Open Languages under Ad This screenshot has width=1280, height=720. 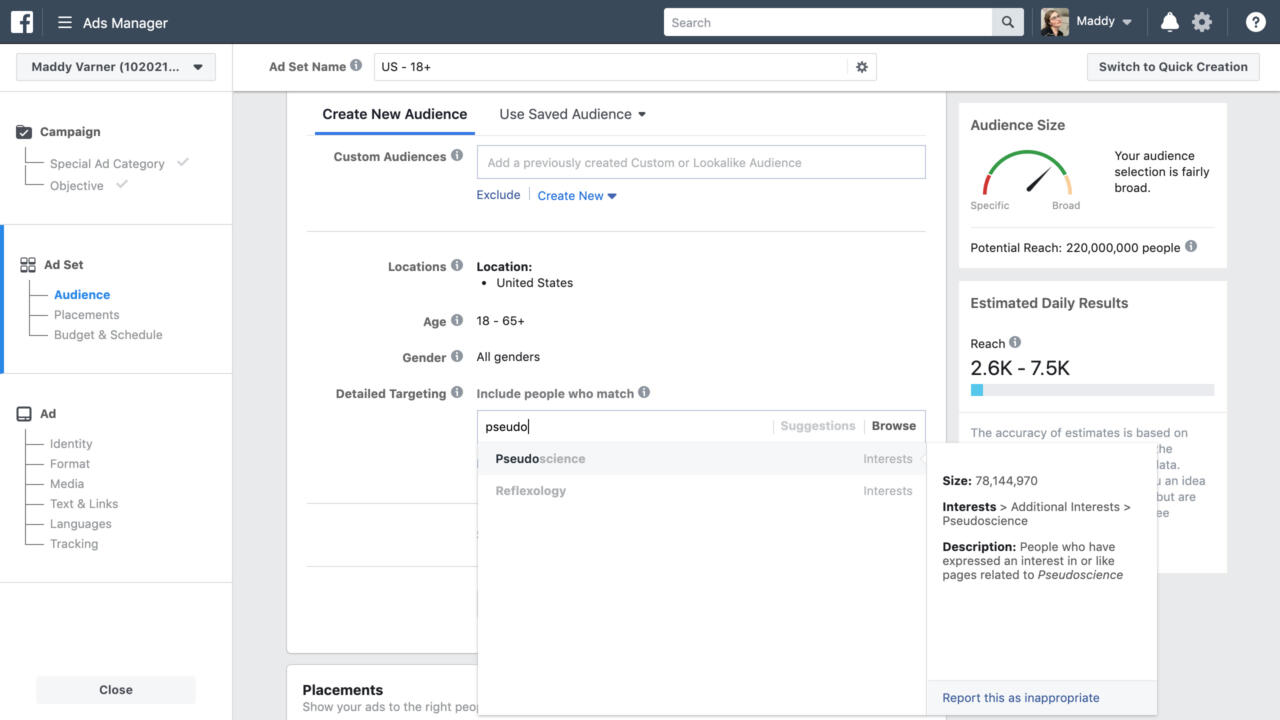pos(81,524)
